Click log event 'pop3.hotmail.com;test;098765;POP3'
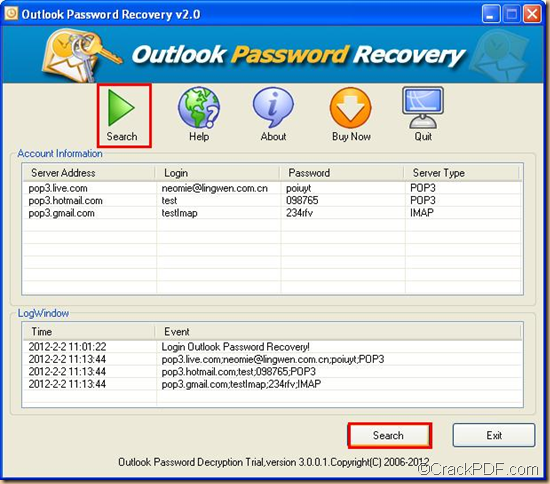The height and width of the screenshot is (484, 550). pos(239,372)
